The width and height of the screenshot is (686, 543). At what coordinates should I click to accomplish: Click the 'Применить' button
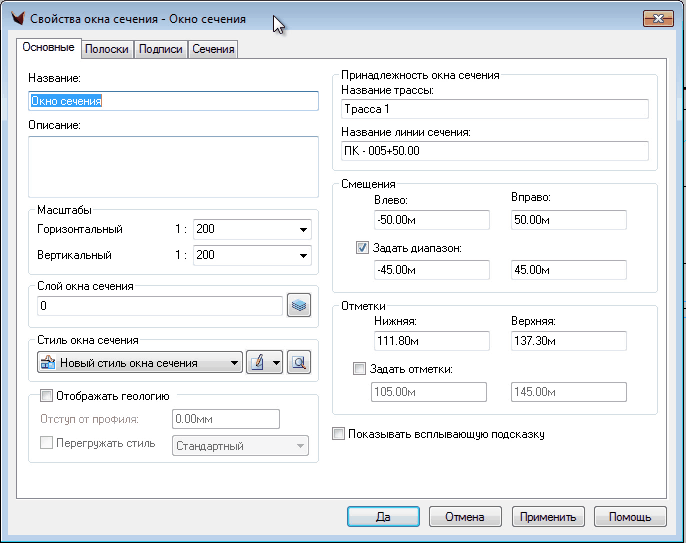coord(547,517)
